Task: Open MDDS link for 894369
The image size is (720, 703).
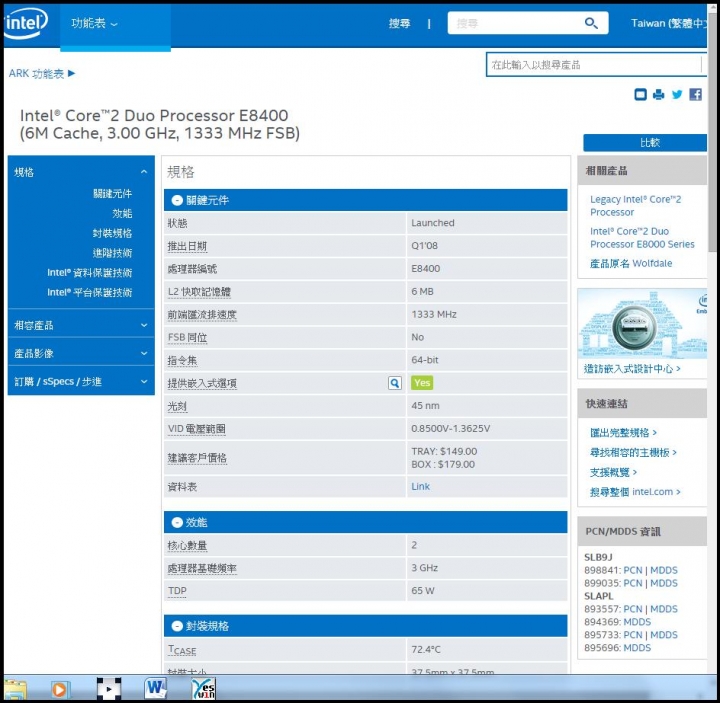Action: 637,622
